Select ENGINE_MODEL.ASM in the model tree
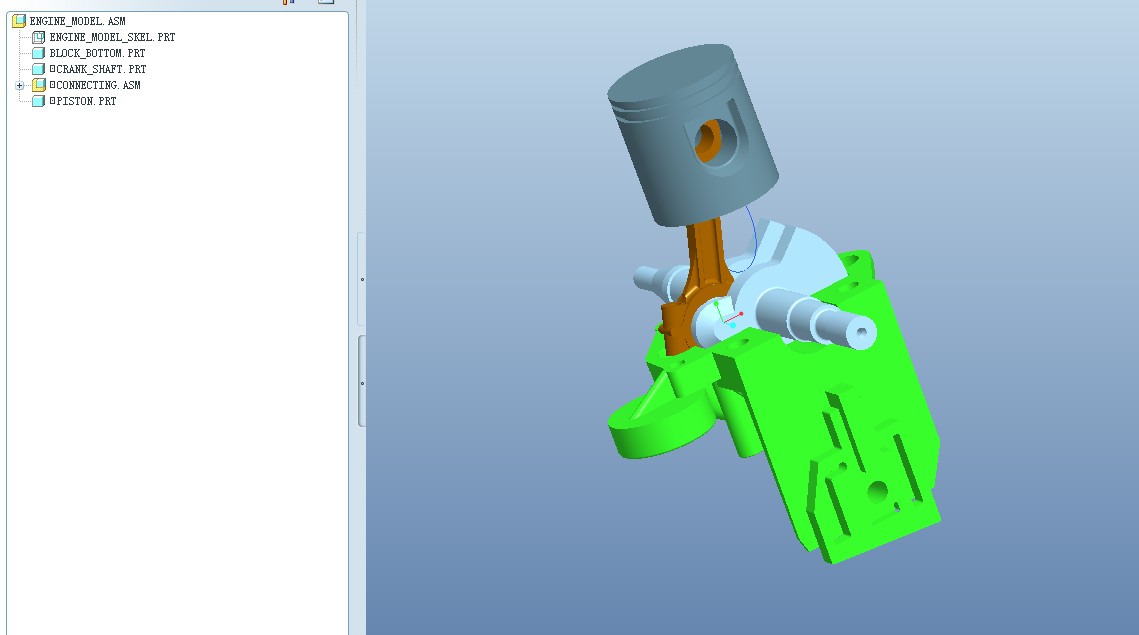The height and width of the screenshot is (635, 1139). [x=78, y=21]
